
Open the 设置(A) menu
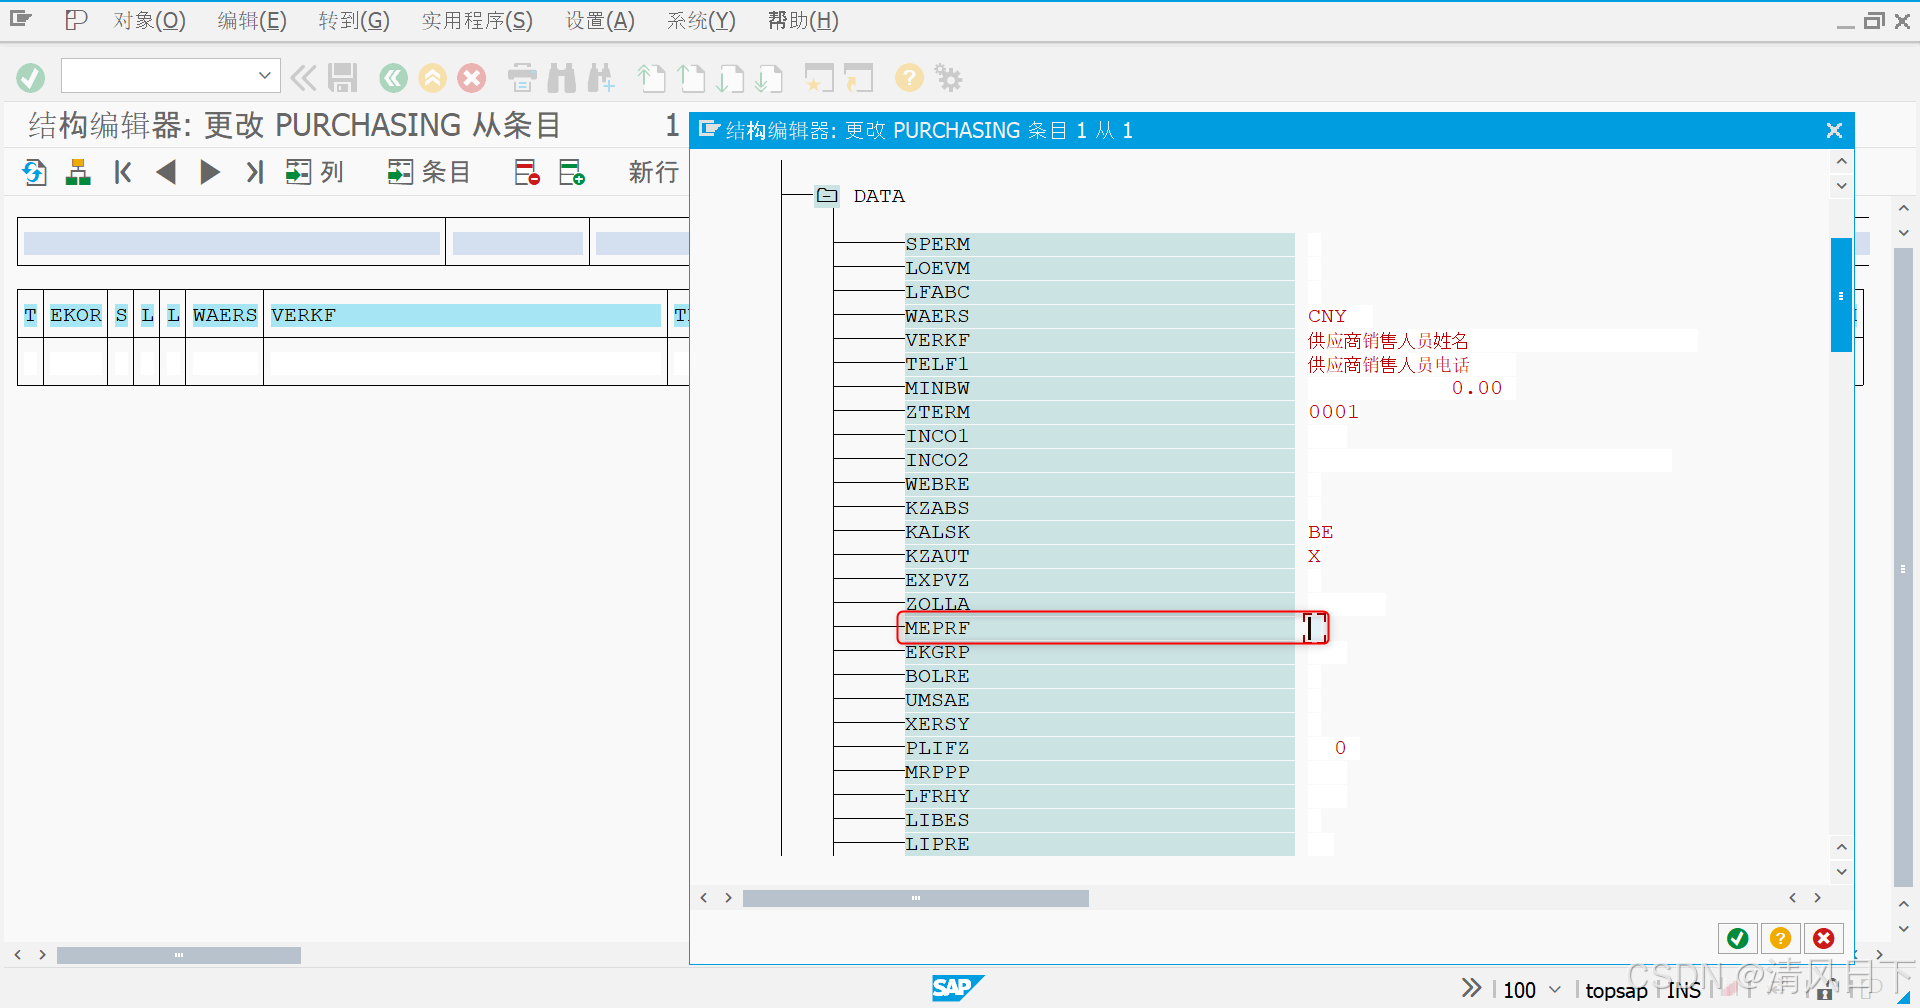pyautogui.click(x=600, y=21)
